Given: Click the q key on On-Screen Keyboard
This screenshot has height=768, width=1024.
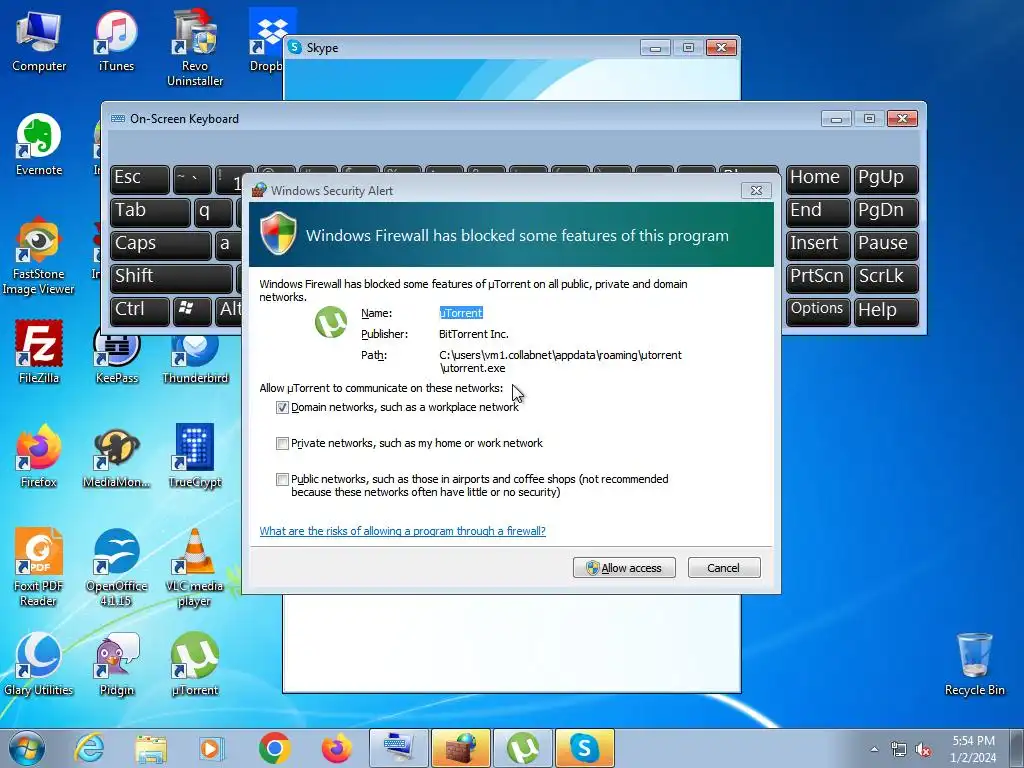Looking at the screenshot, I should 212,212.
